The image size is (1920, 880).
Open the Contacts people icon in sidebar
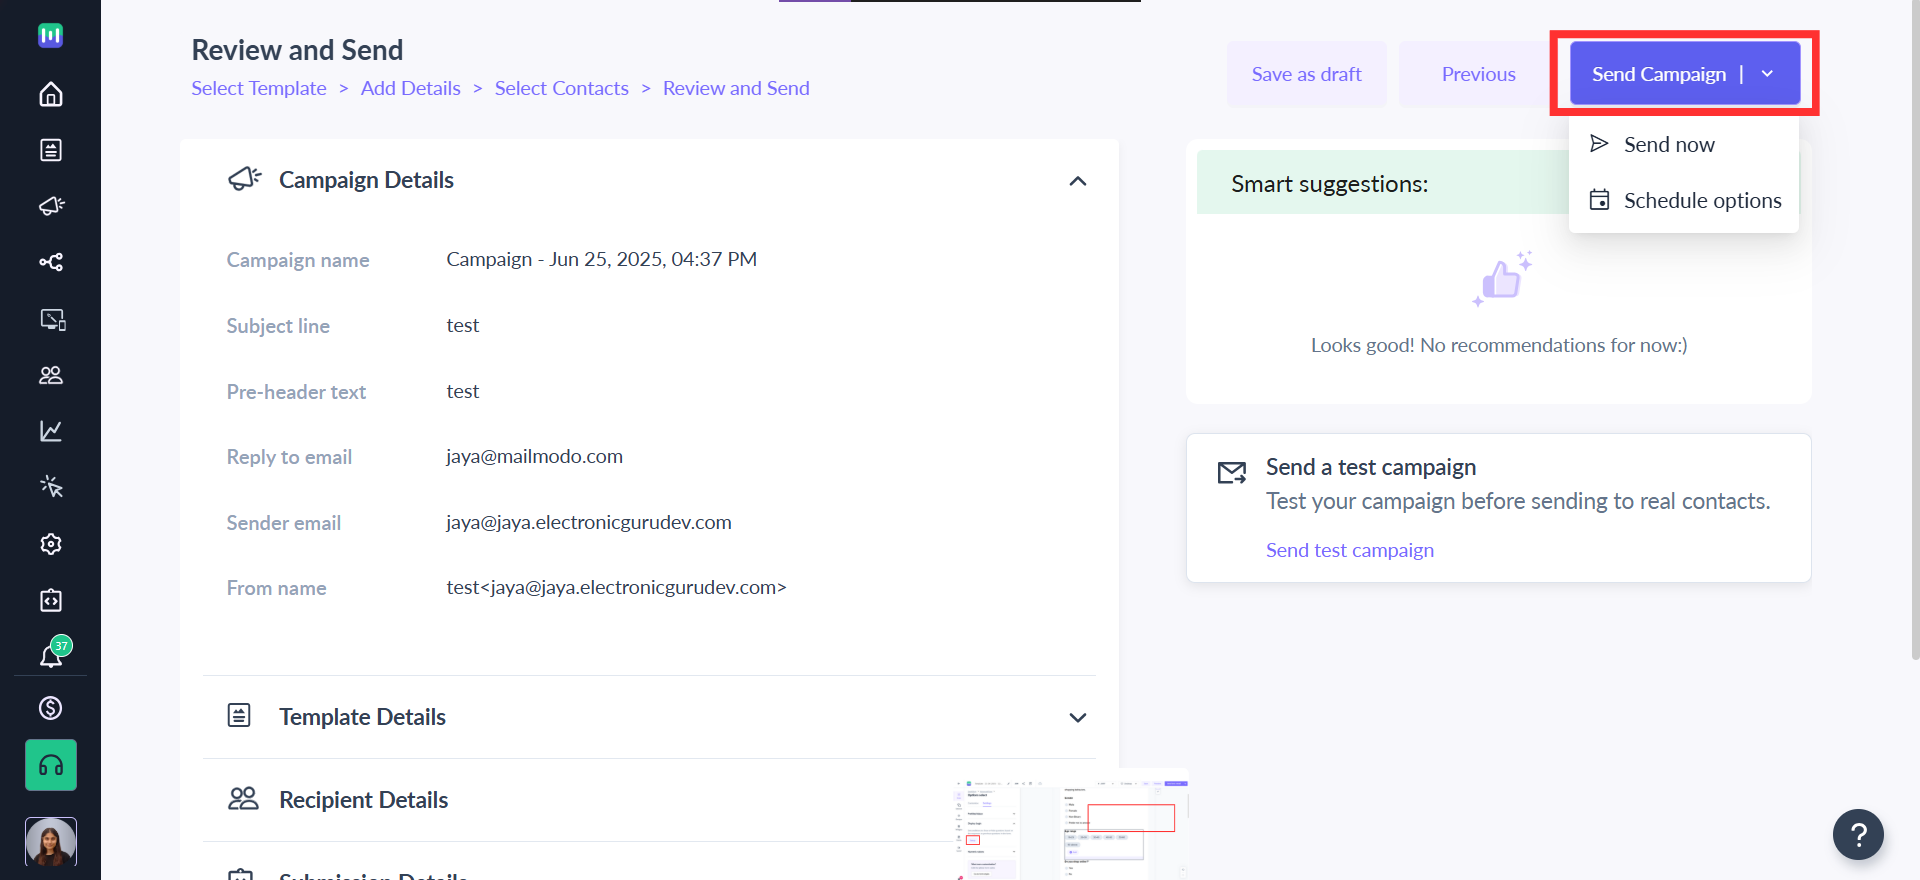coord(50,375)
